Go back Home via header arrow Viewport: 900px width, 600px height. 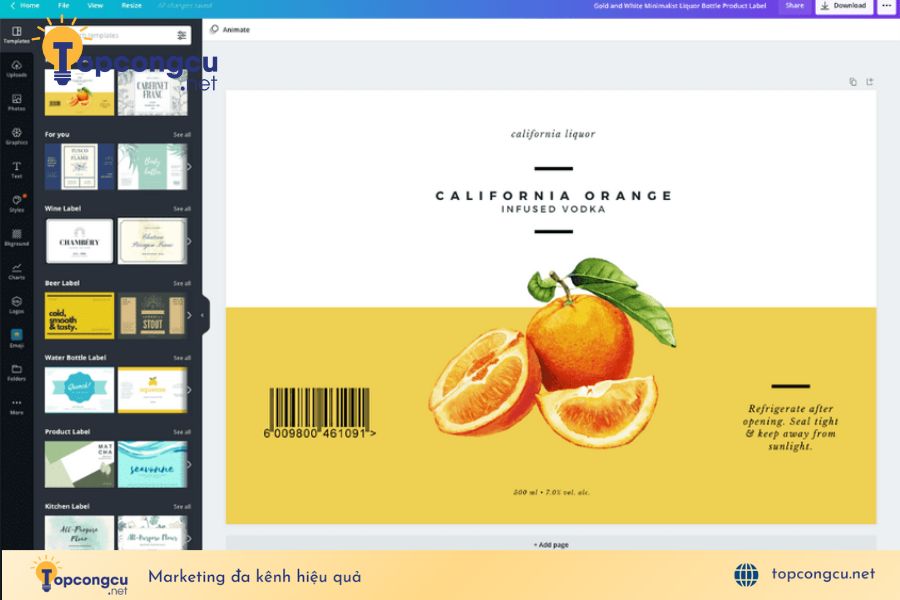point(25,5)
